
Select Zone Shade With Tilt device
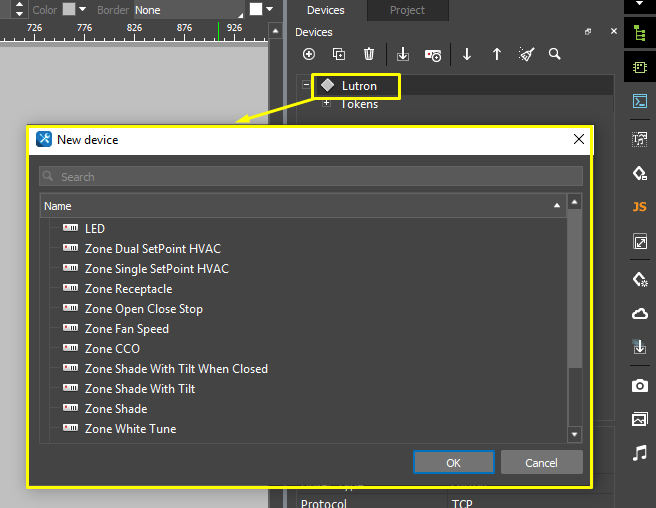139,389
